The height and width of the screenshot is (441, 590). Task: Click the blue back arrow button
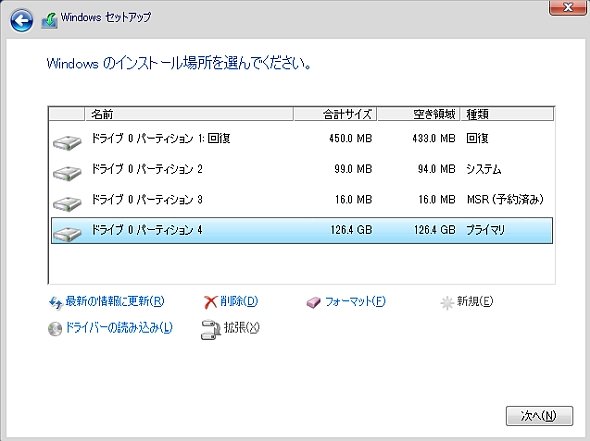21,20
